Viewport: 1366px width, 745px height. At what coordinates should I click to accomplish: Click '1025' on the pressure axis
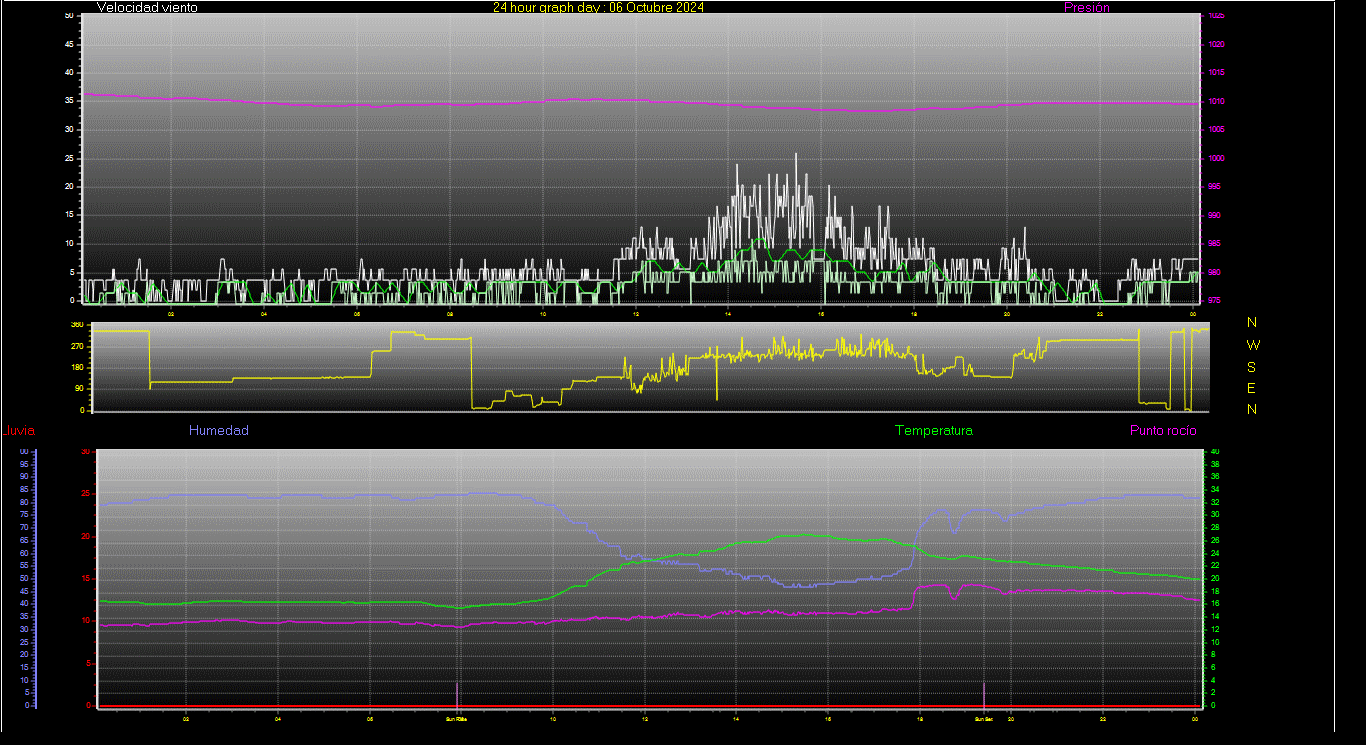[1215, 16]
